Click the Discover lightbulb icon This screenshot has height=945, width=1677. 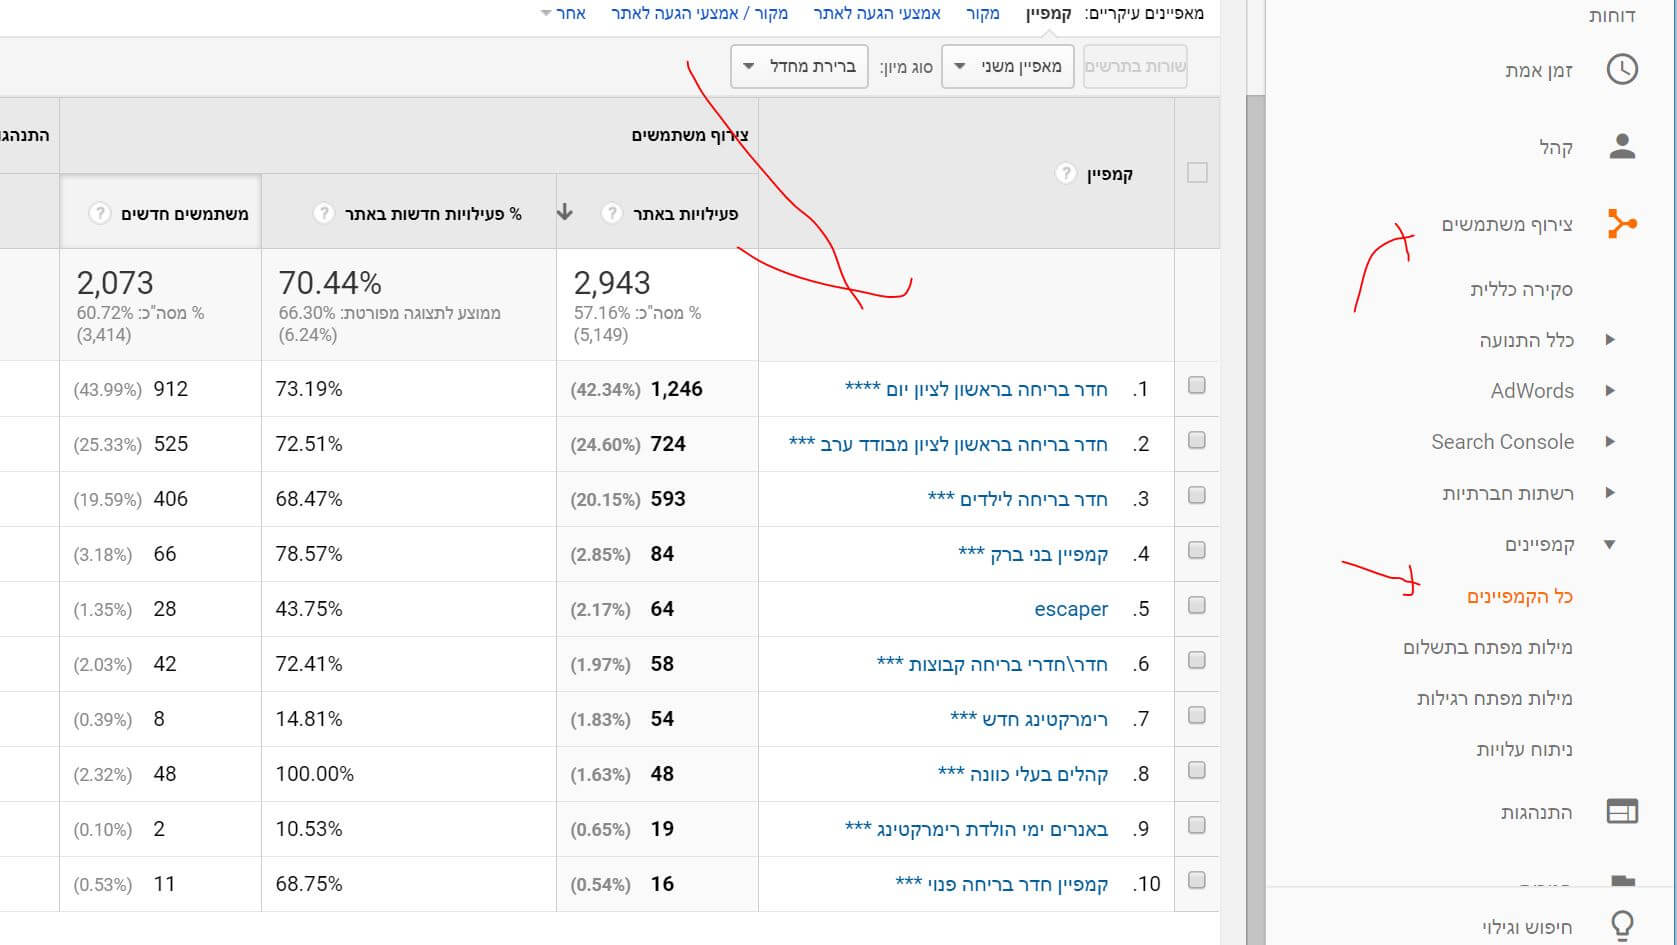click(1621, 926)
